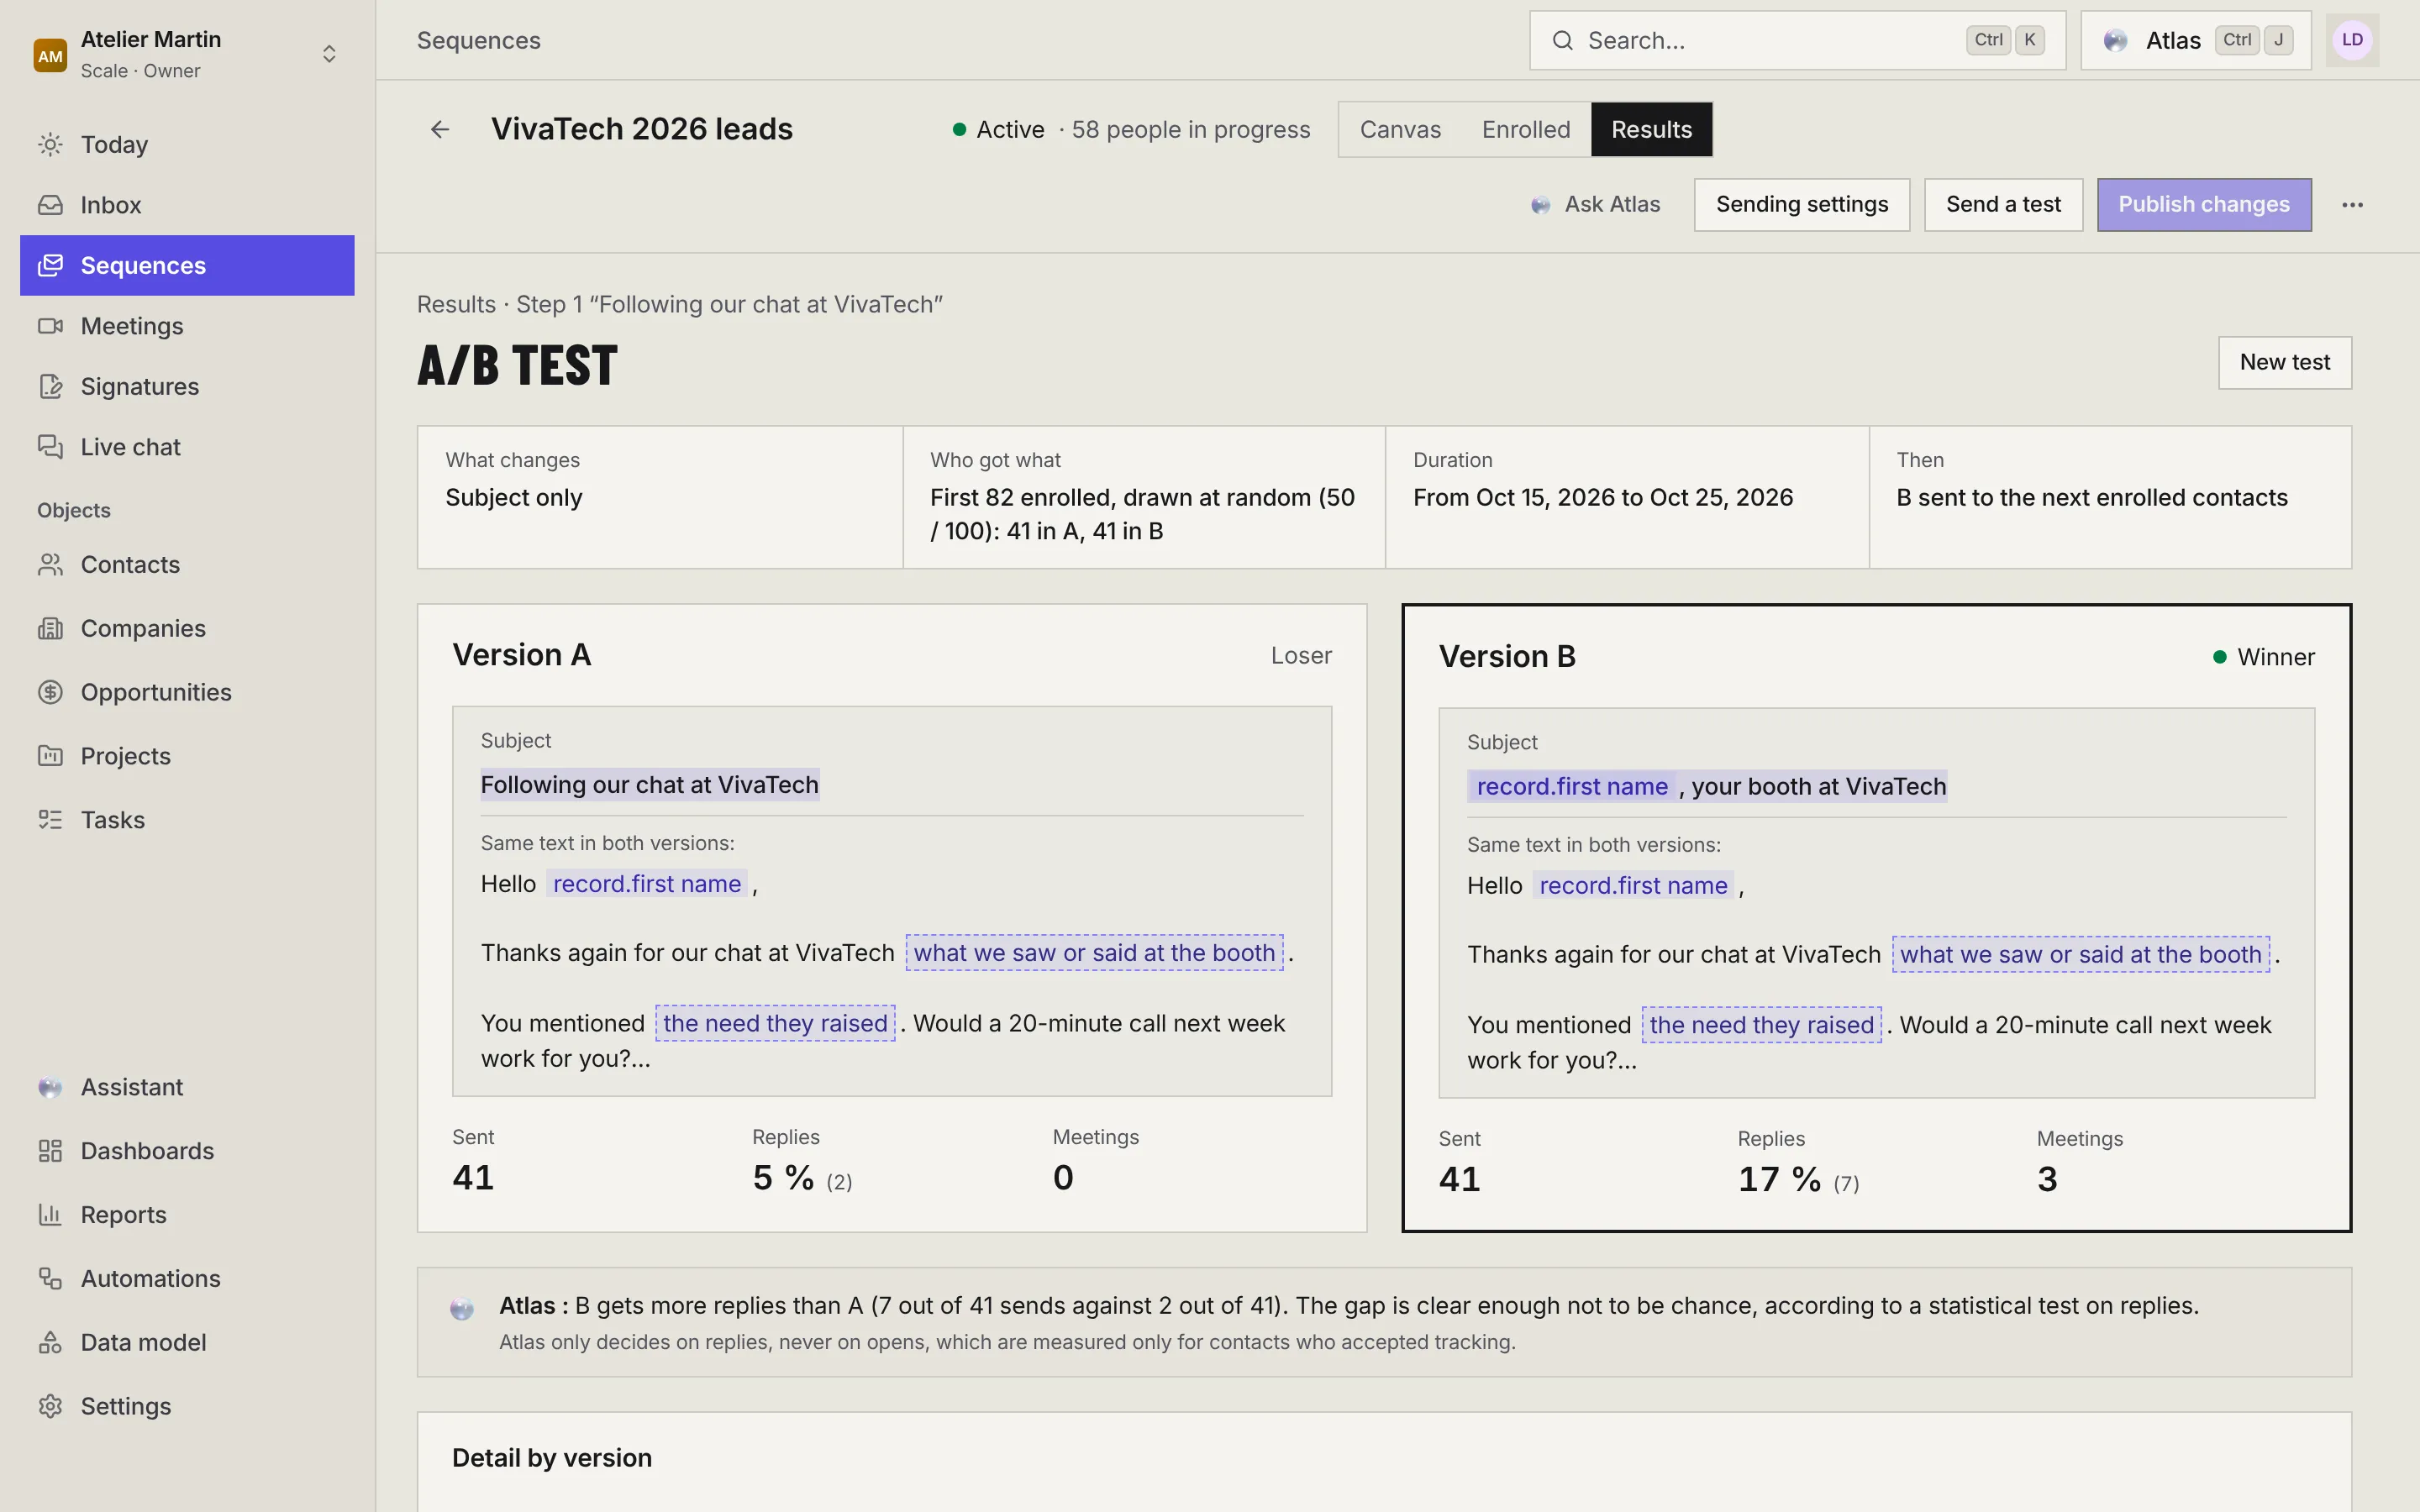Select the Results tab
Image resolution: width=2420 pixels, height=1512 pixels.
[1651, 130]
